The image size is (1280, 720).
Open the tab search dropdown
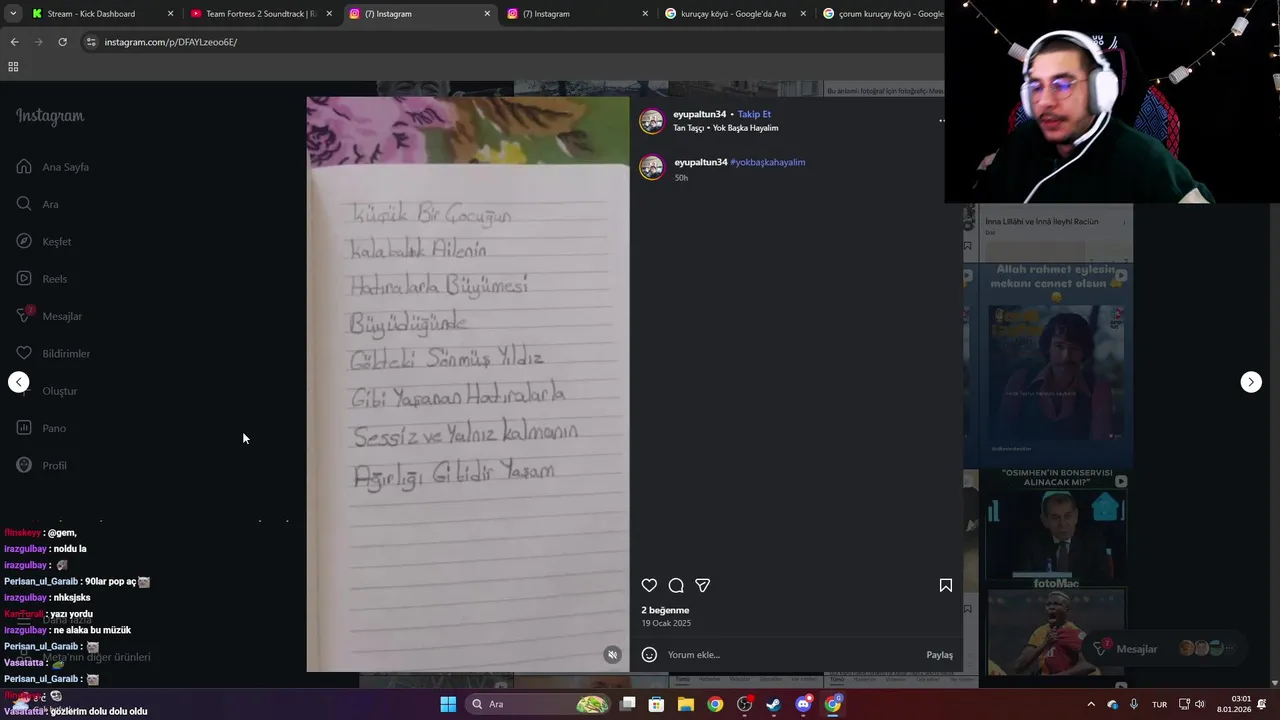[x=12, y=14]
